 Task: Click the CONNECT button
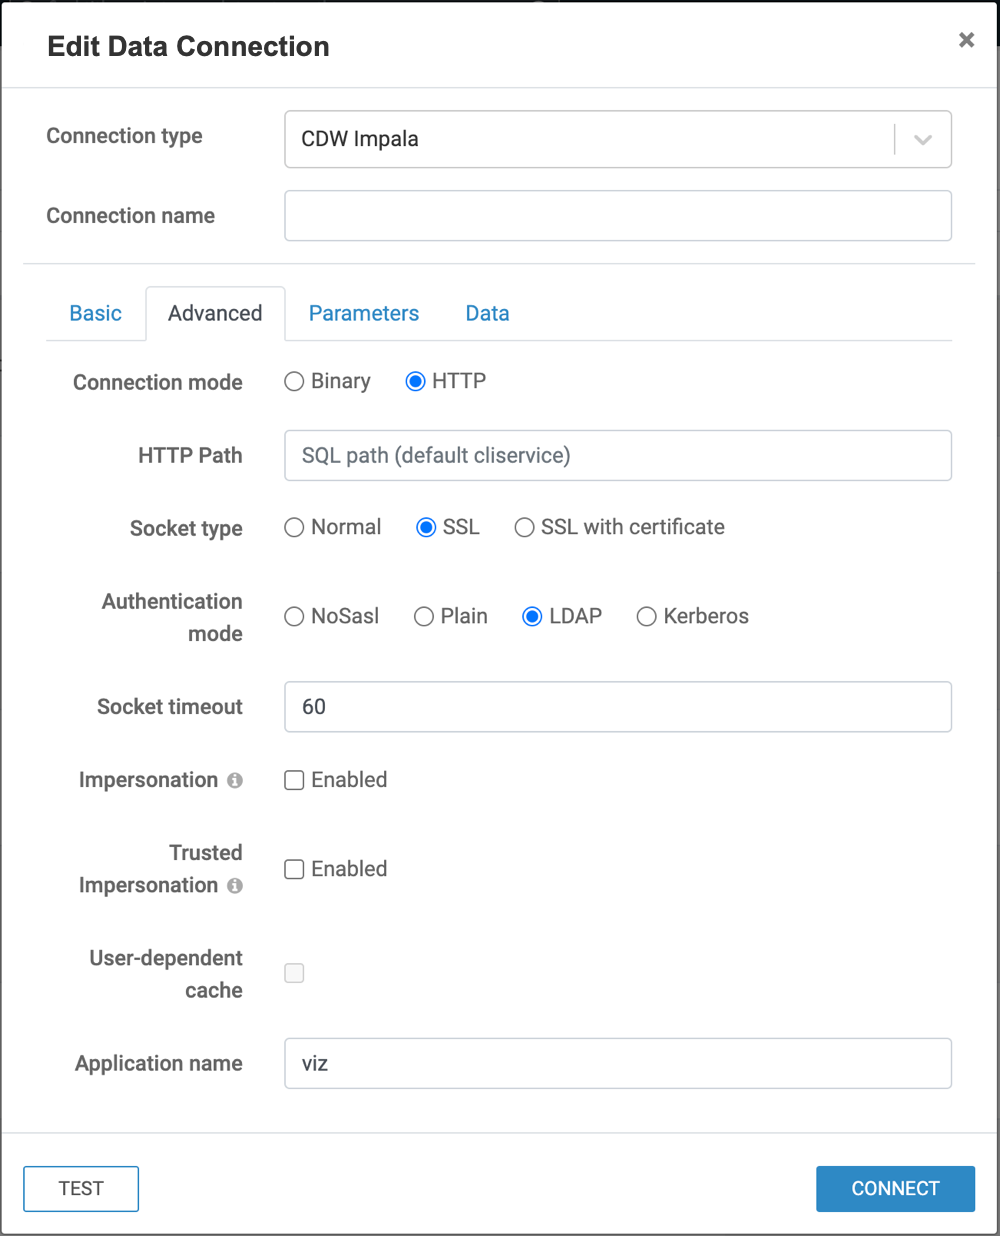pyautogui.click(x=895, y=1188)
